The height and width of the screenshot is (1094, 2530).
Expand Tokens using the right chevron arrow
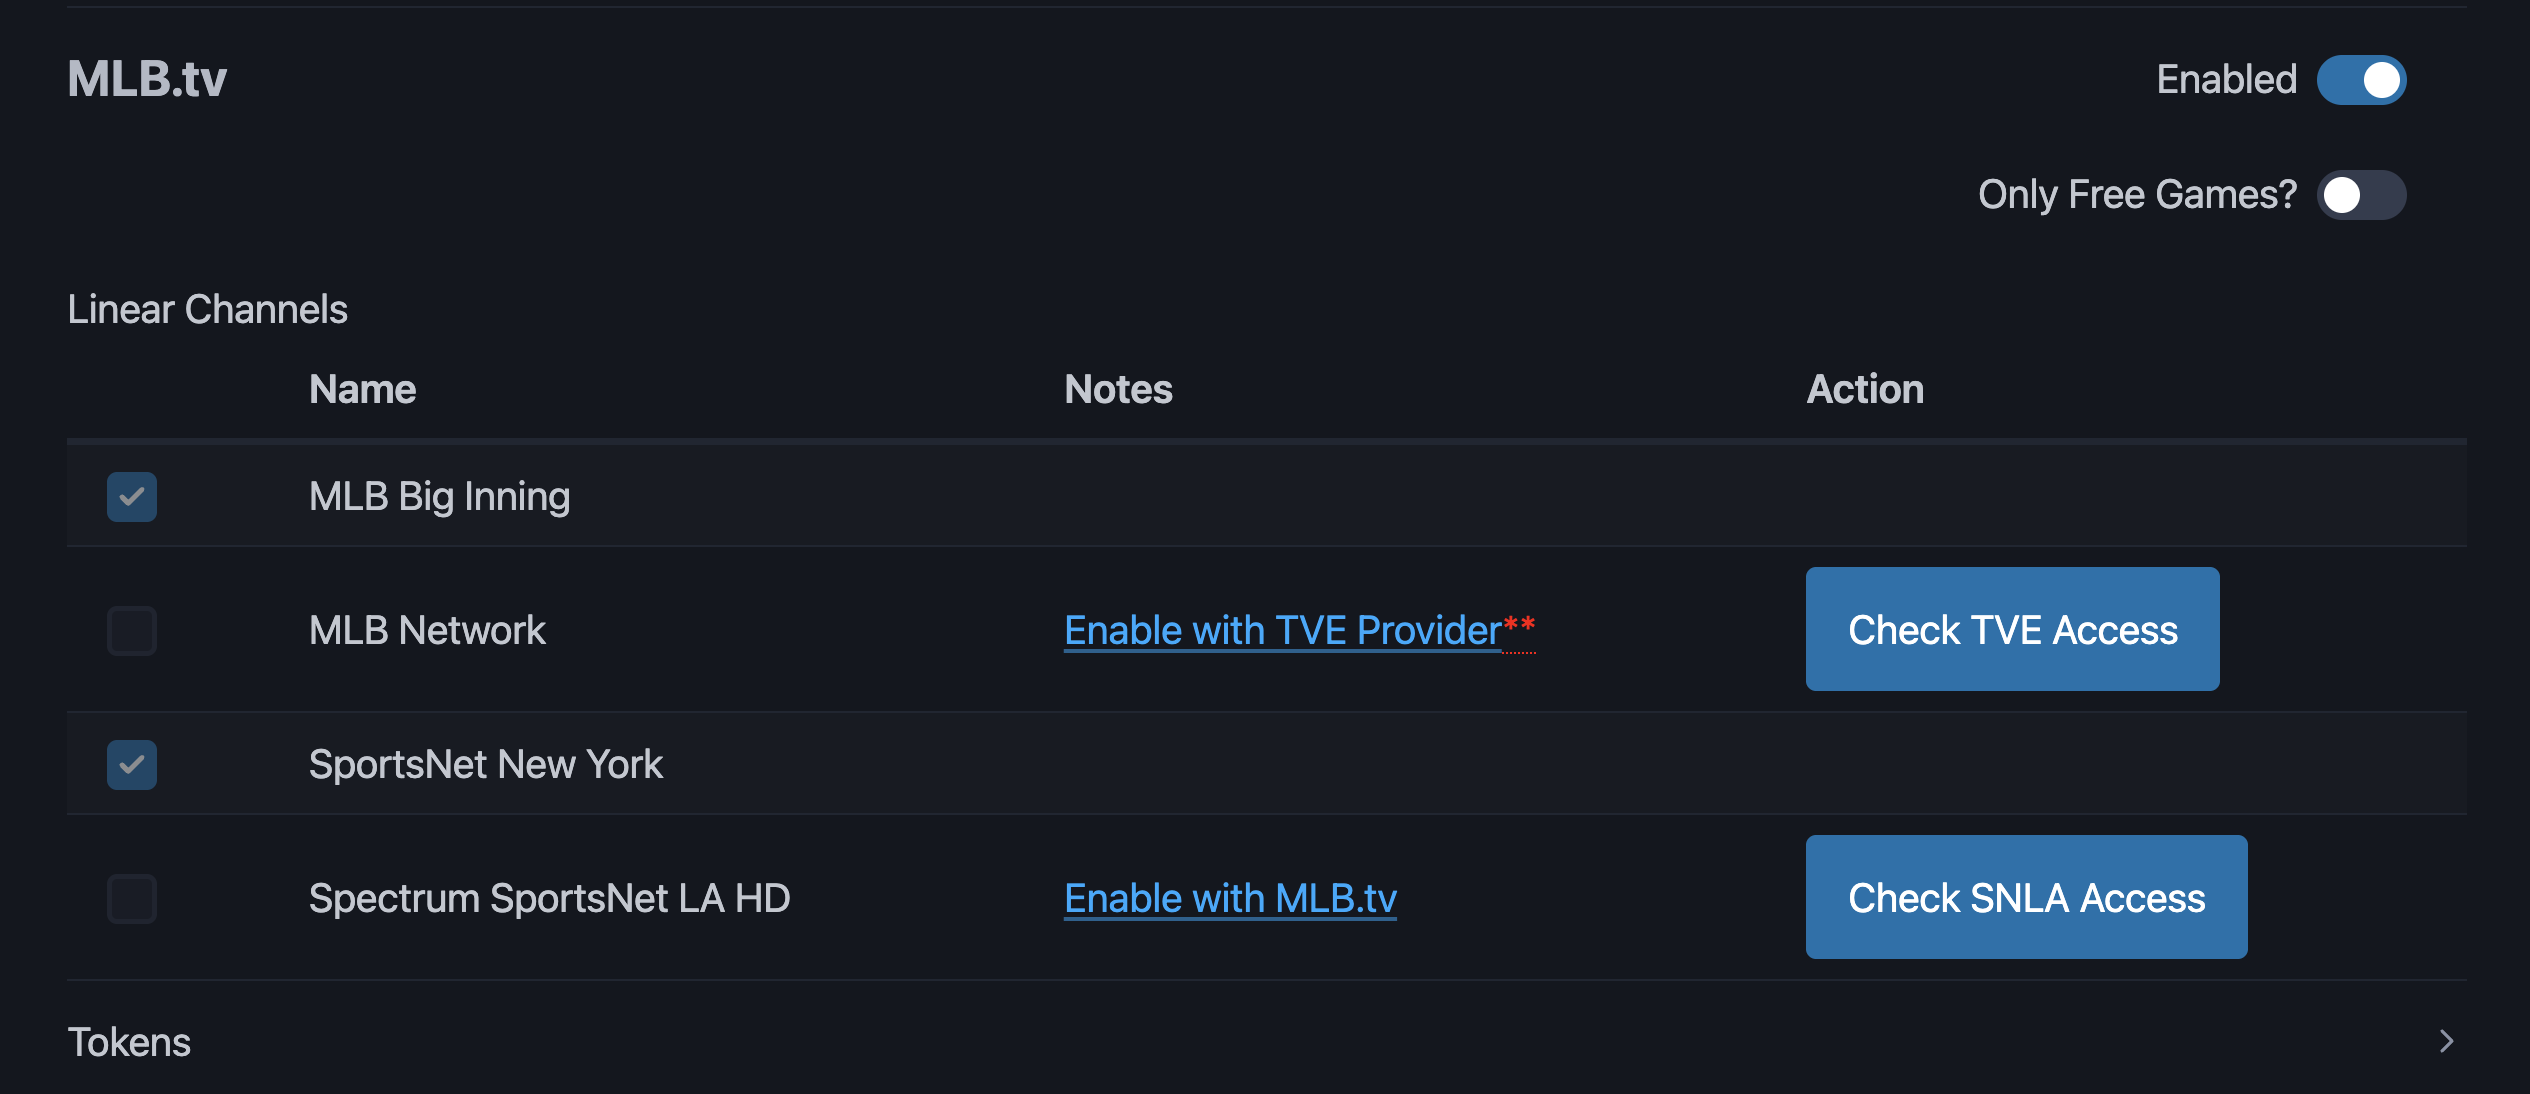point(2446,1042)
